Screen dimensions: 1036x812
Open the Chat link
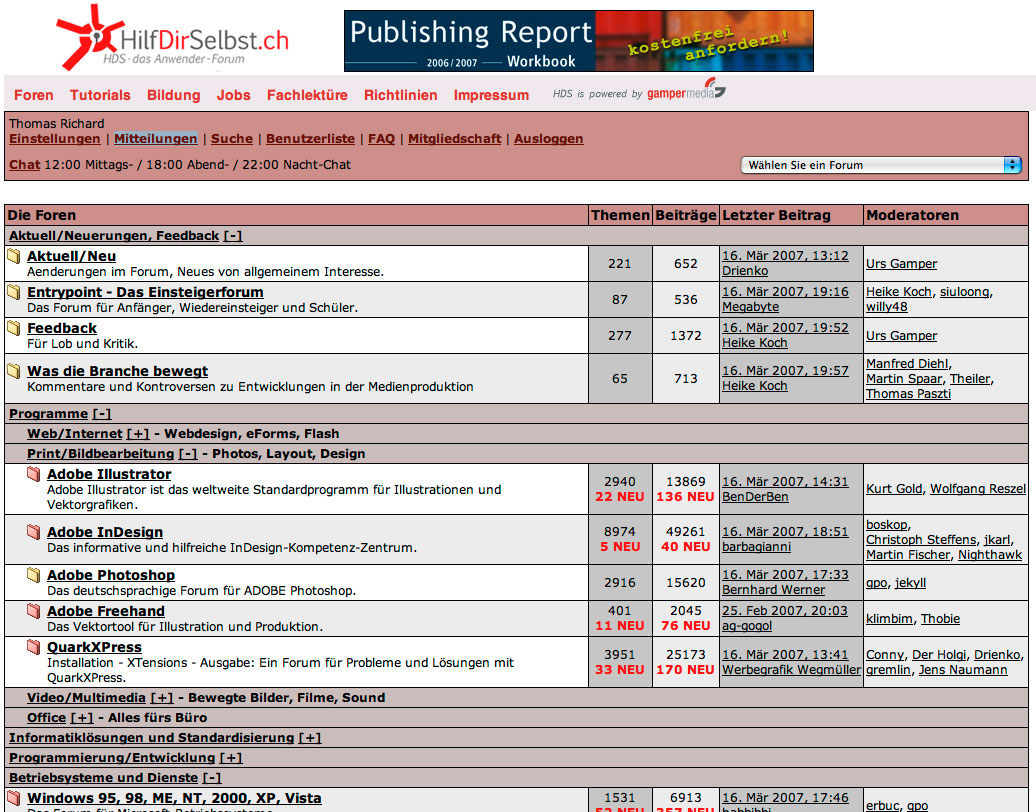pos(24,165)
